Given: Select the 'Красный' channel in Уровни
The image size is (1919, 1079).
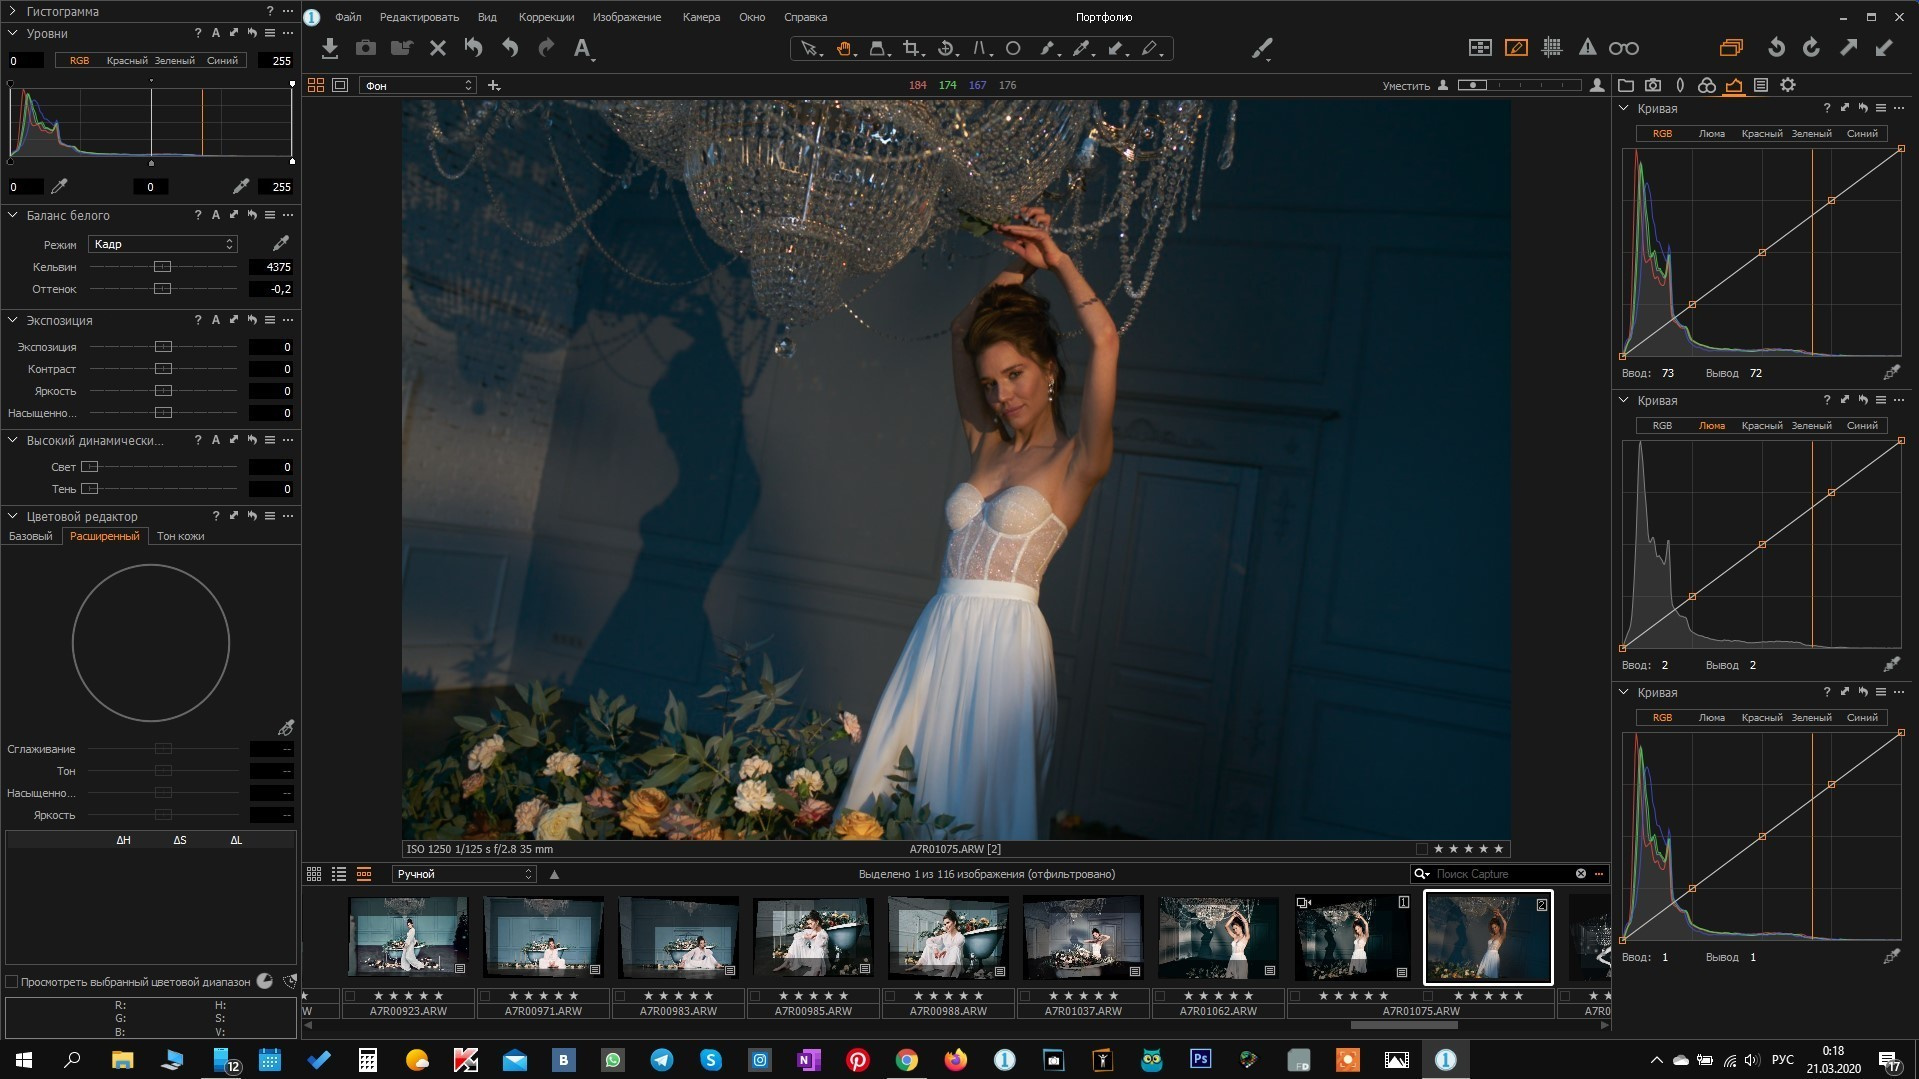Looking at the screenshot, I should pyautogui.click(x=127, y=61).
